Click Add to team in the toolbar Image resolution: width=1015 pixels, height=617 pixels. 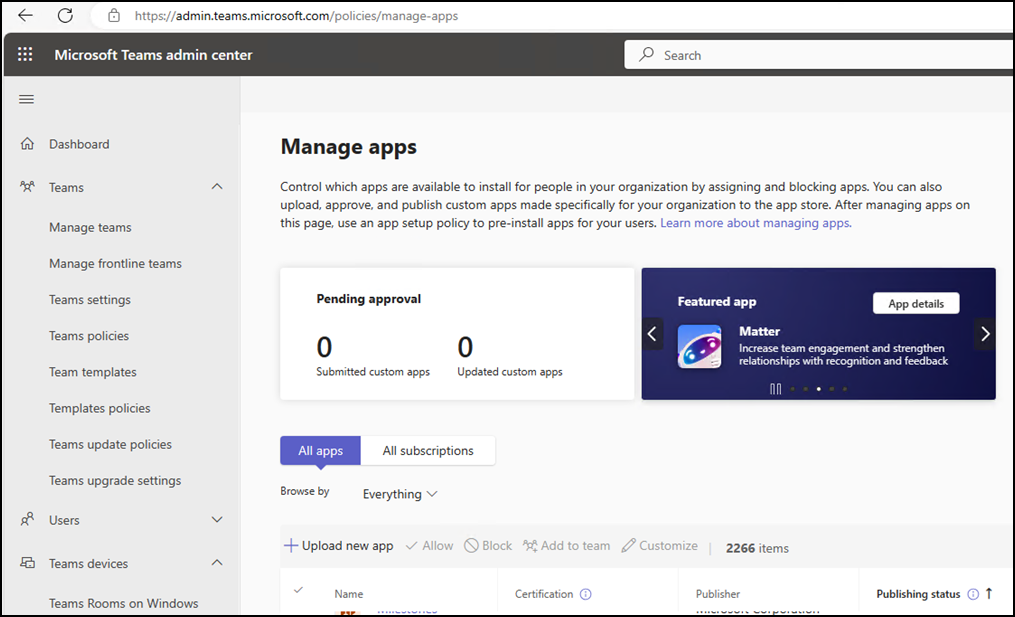[566, 546]
